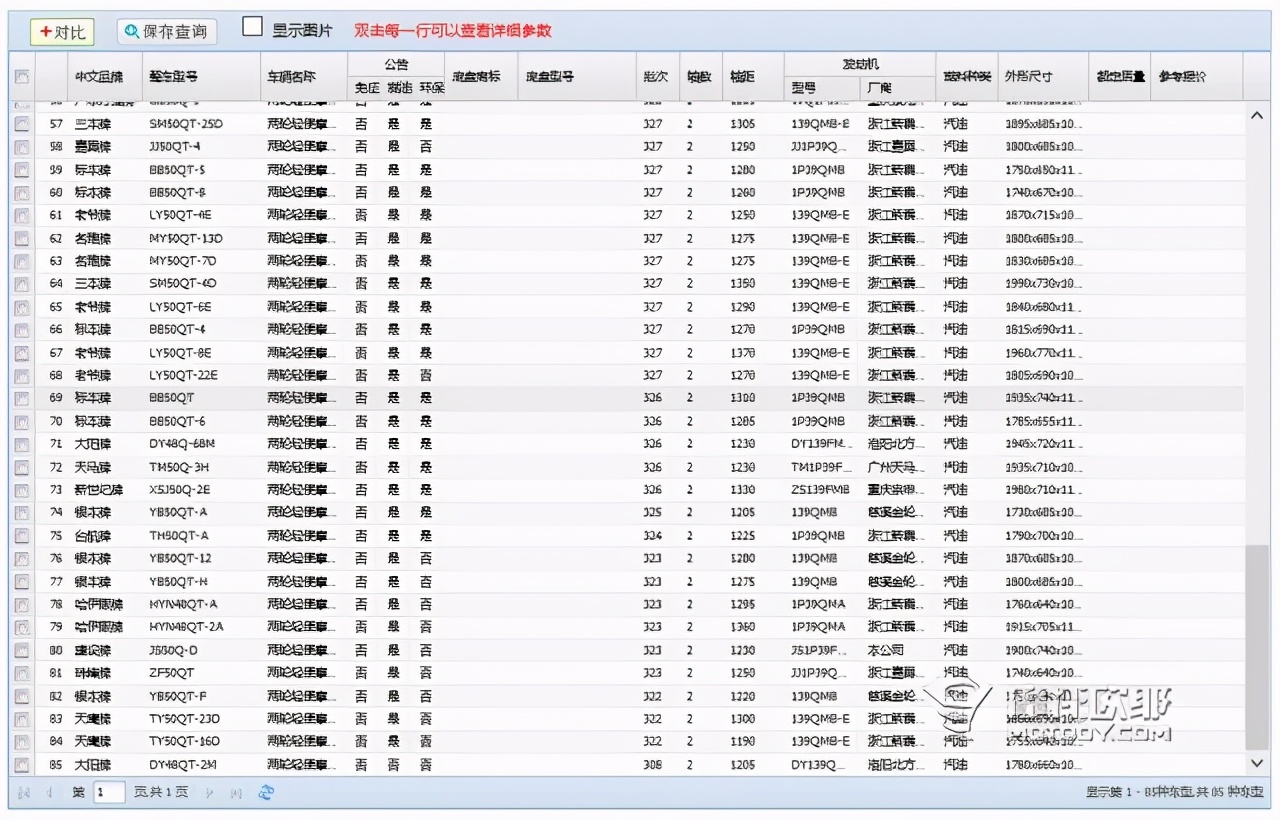Check the row 64 SM50QT-4D checkbox

point(22,284)
